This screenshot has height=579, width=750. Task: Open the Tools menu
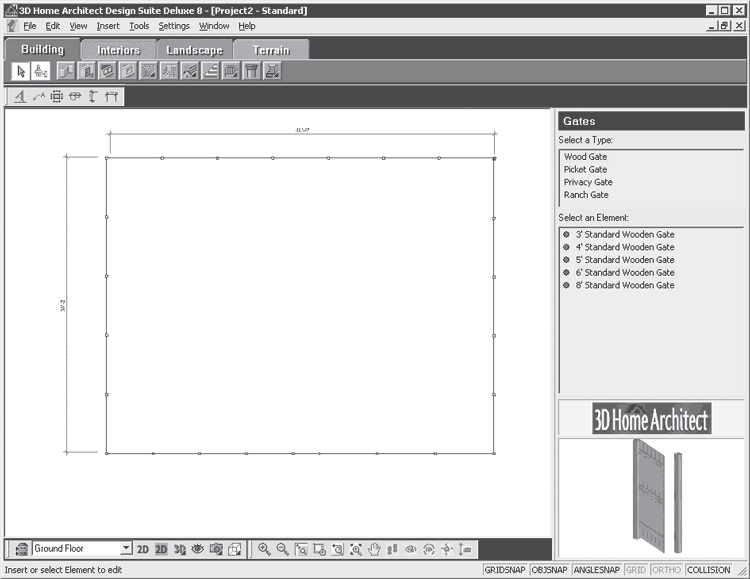[139, 26]
